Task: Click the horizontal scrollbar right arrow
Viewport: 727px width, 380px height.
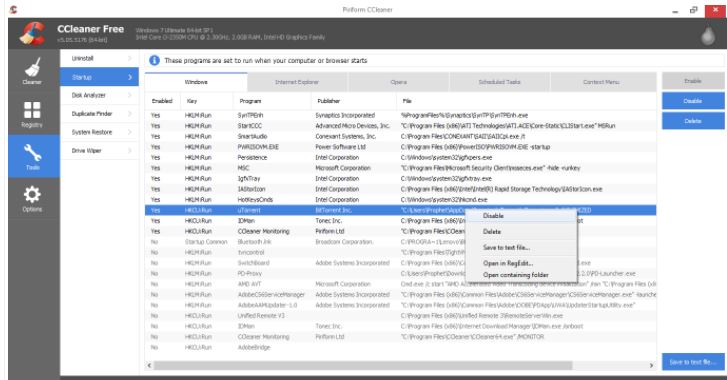Action: 651,366
